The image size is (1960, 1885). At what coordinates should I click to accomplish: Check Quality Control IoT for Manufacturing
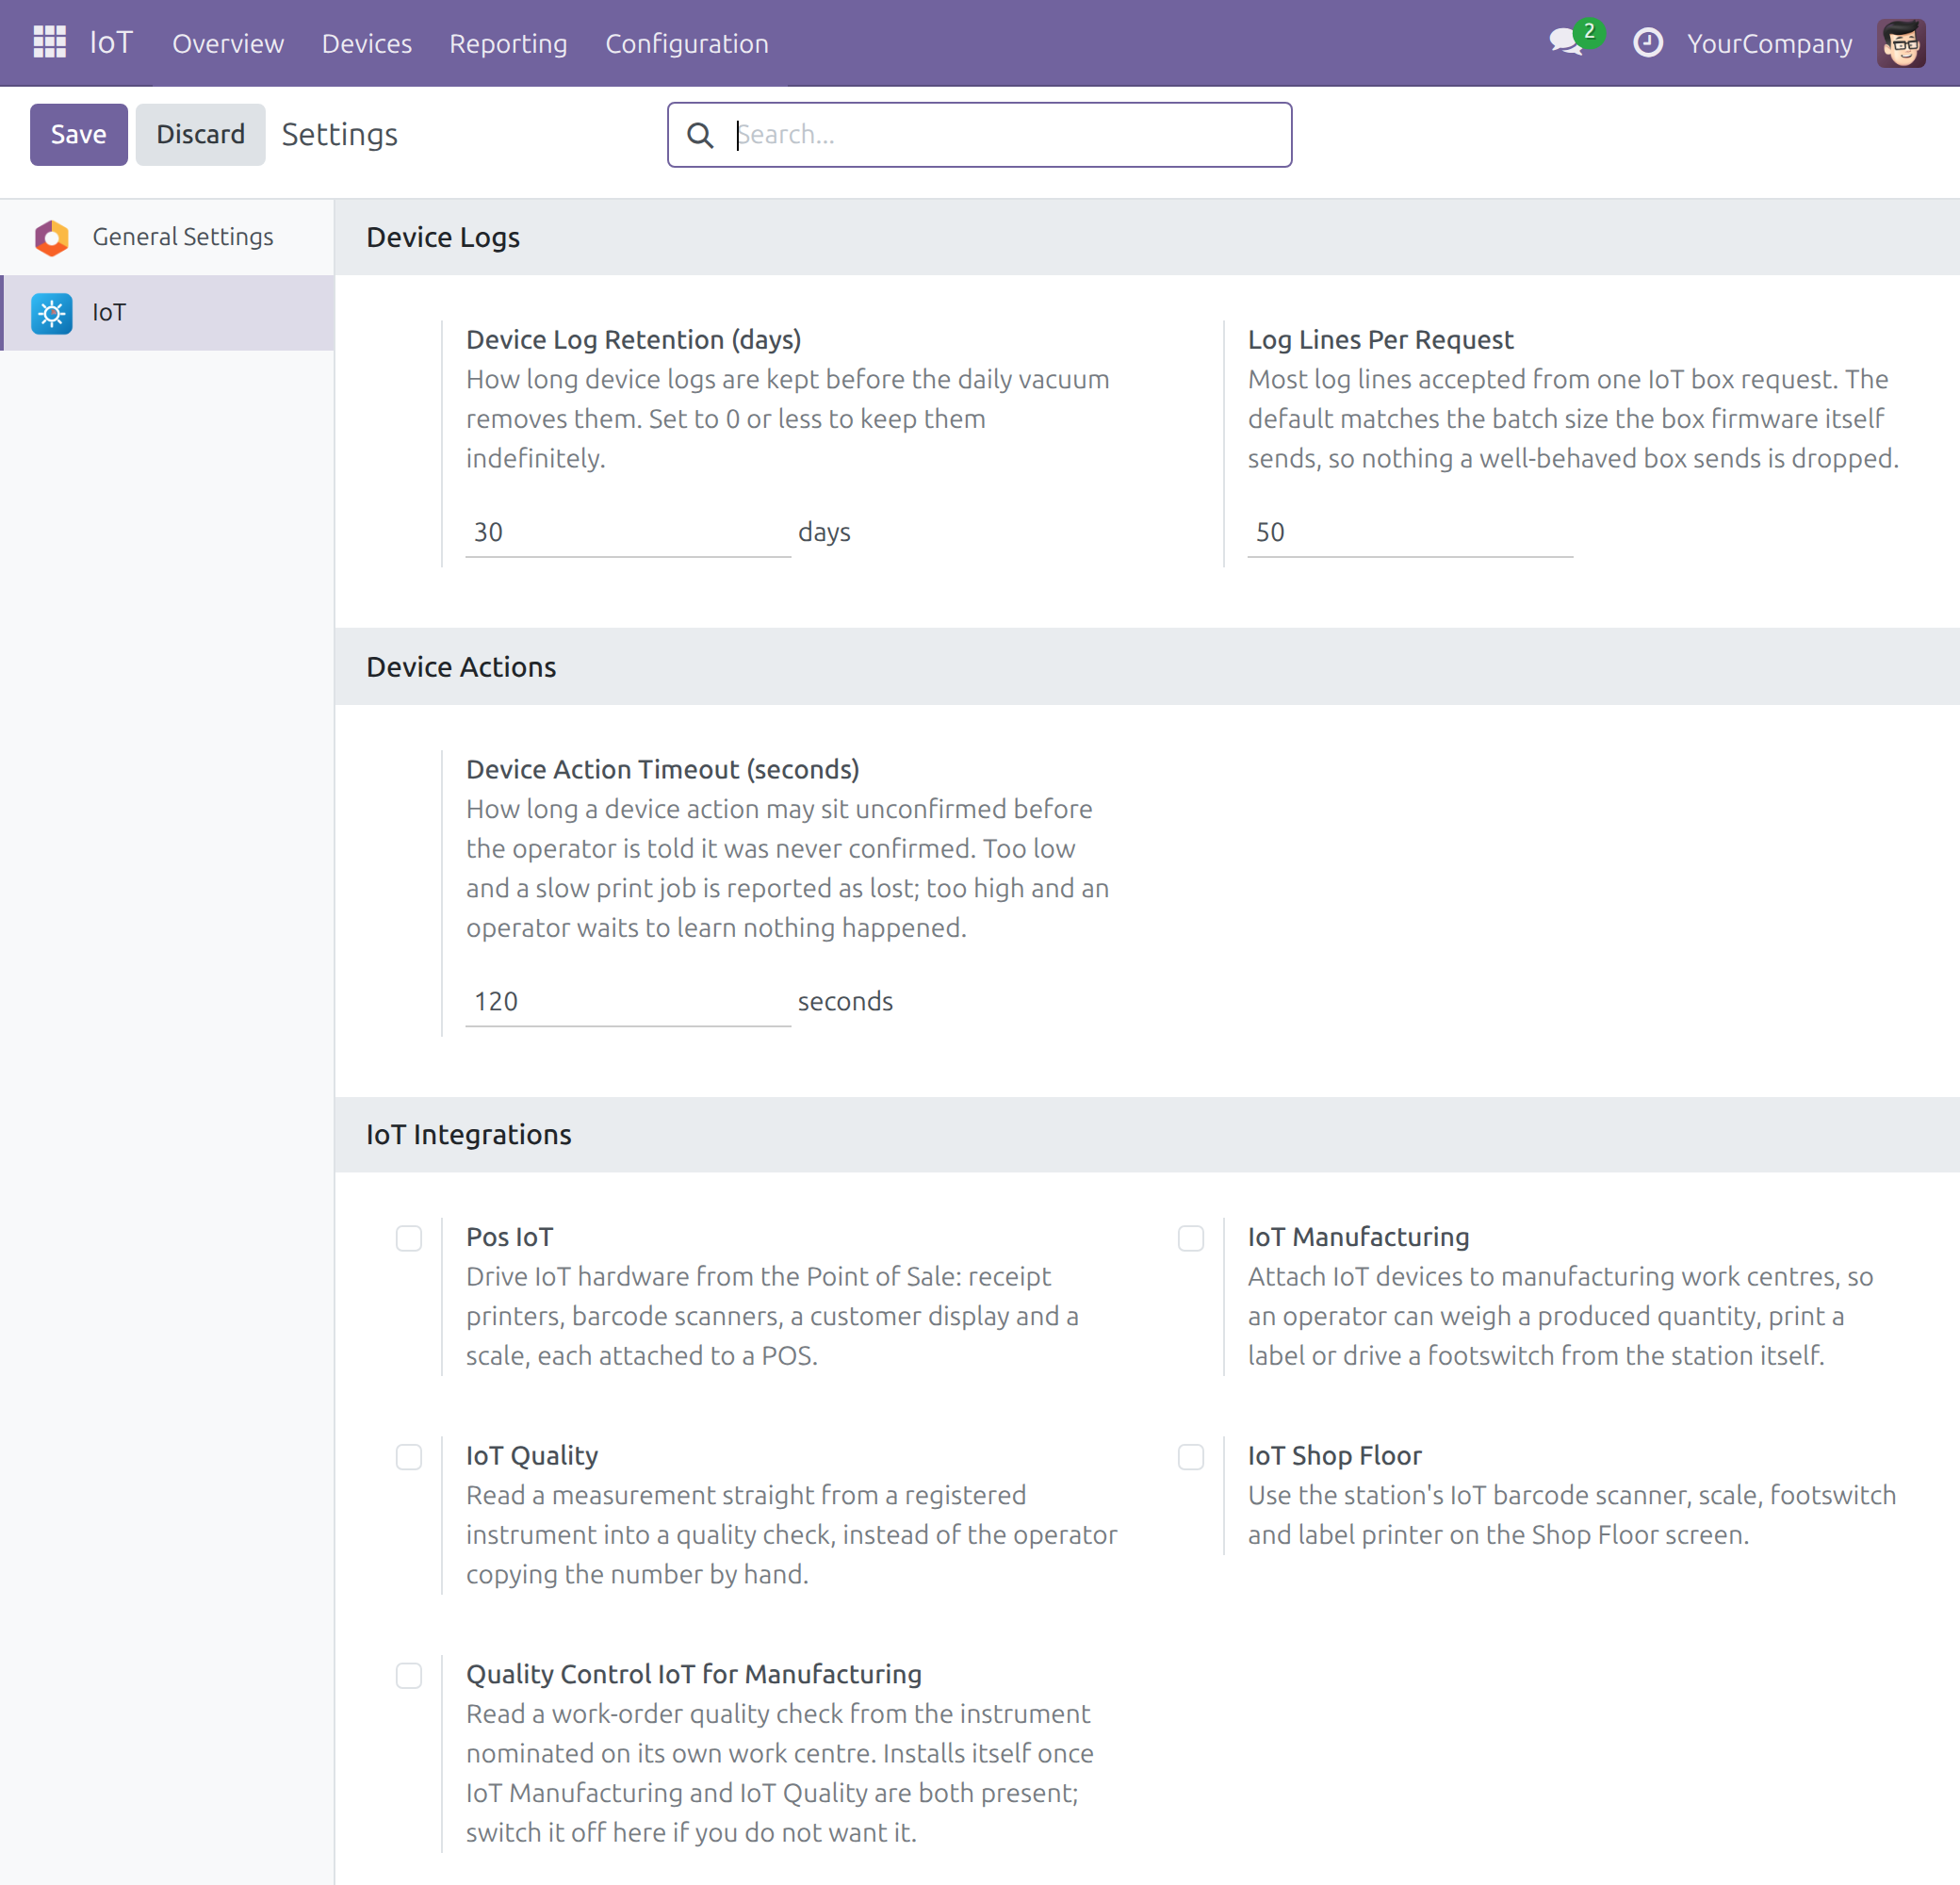click(x=409, y=1676)
